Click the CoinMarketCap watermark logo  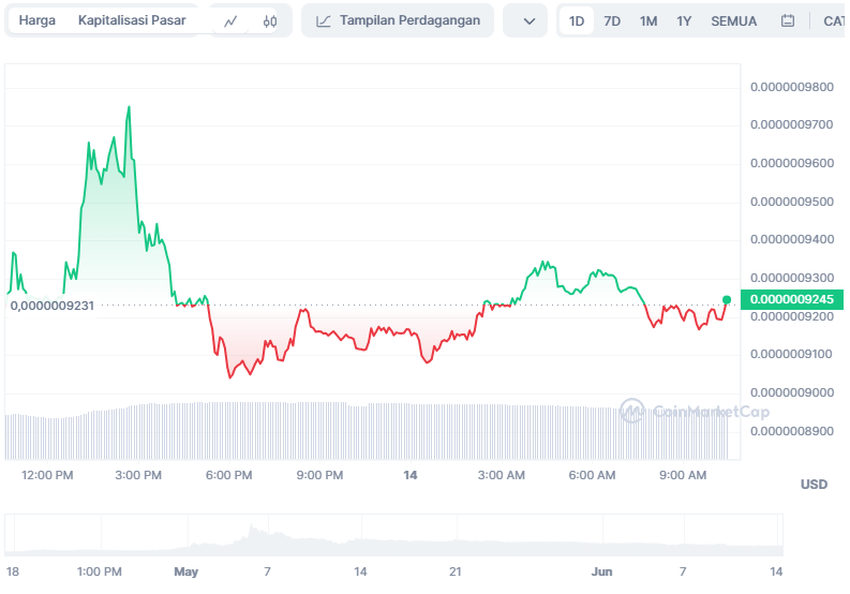(694, 410)
